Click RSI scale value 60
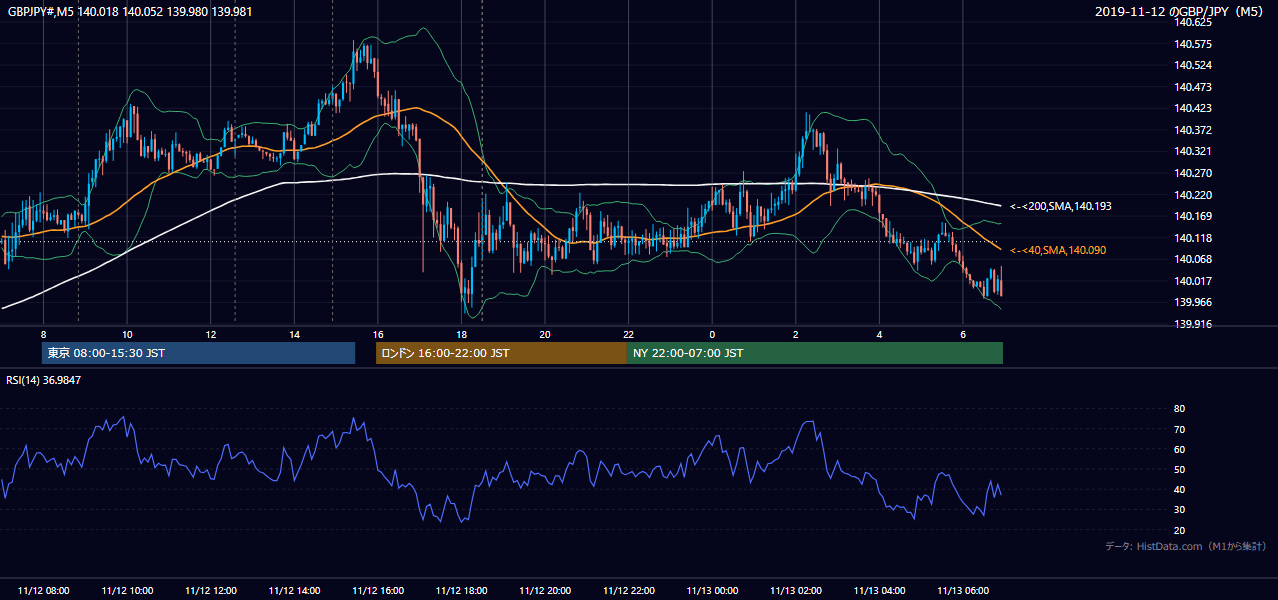1278x600 pixels. click(1180, 449)
